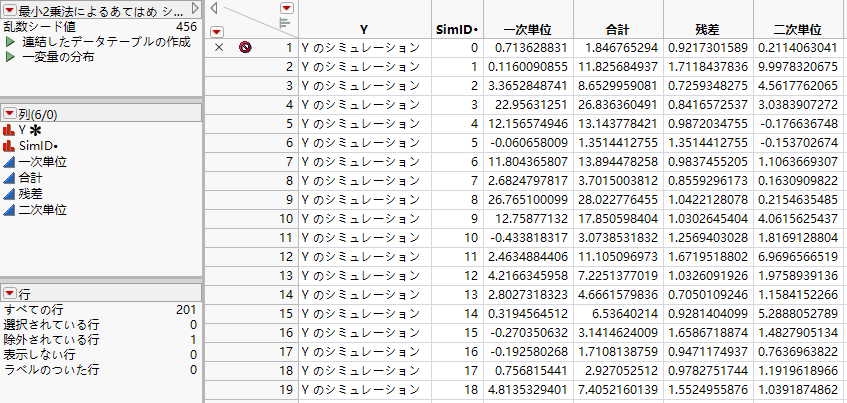Image resolution: width=847 pixels, height=403 pixels.
Task: Click the 乱数シード値 value 456
Action: [x=186, y=26]
